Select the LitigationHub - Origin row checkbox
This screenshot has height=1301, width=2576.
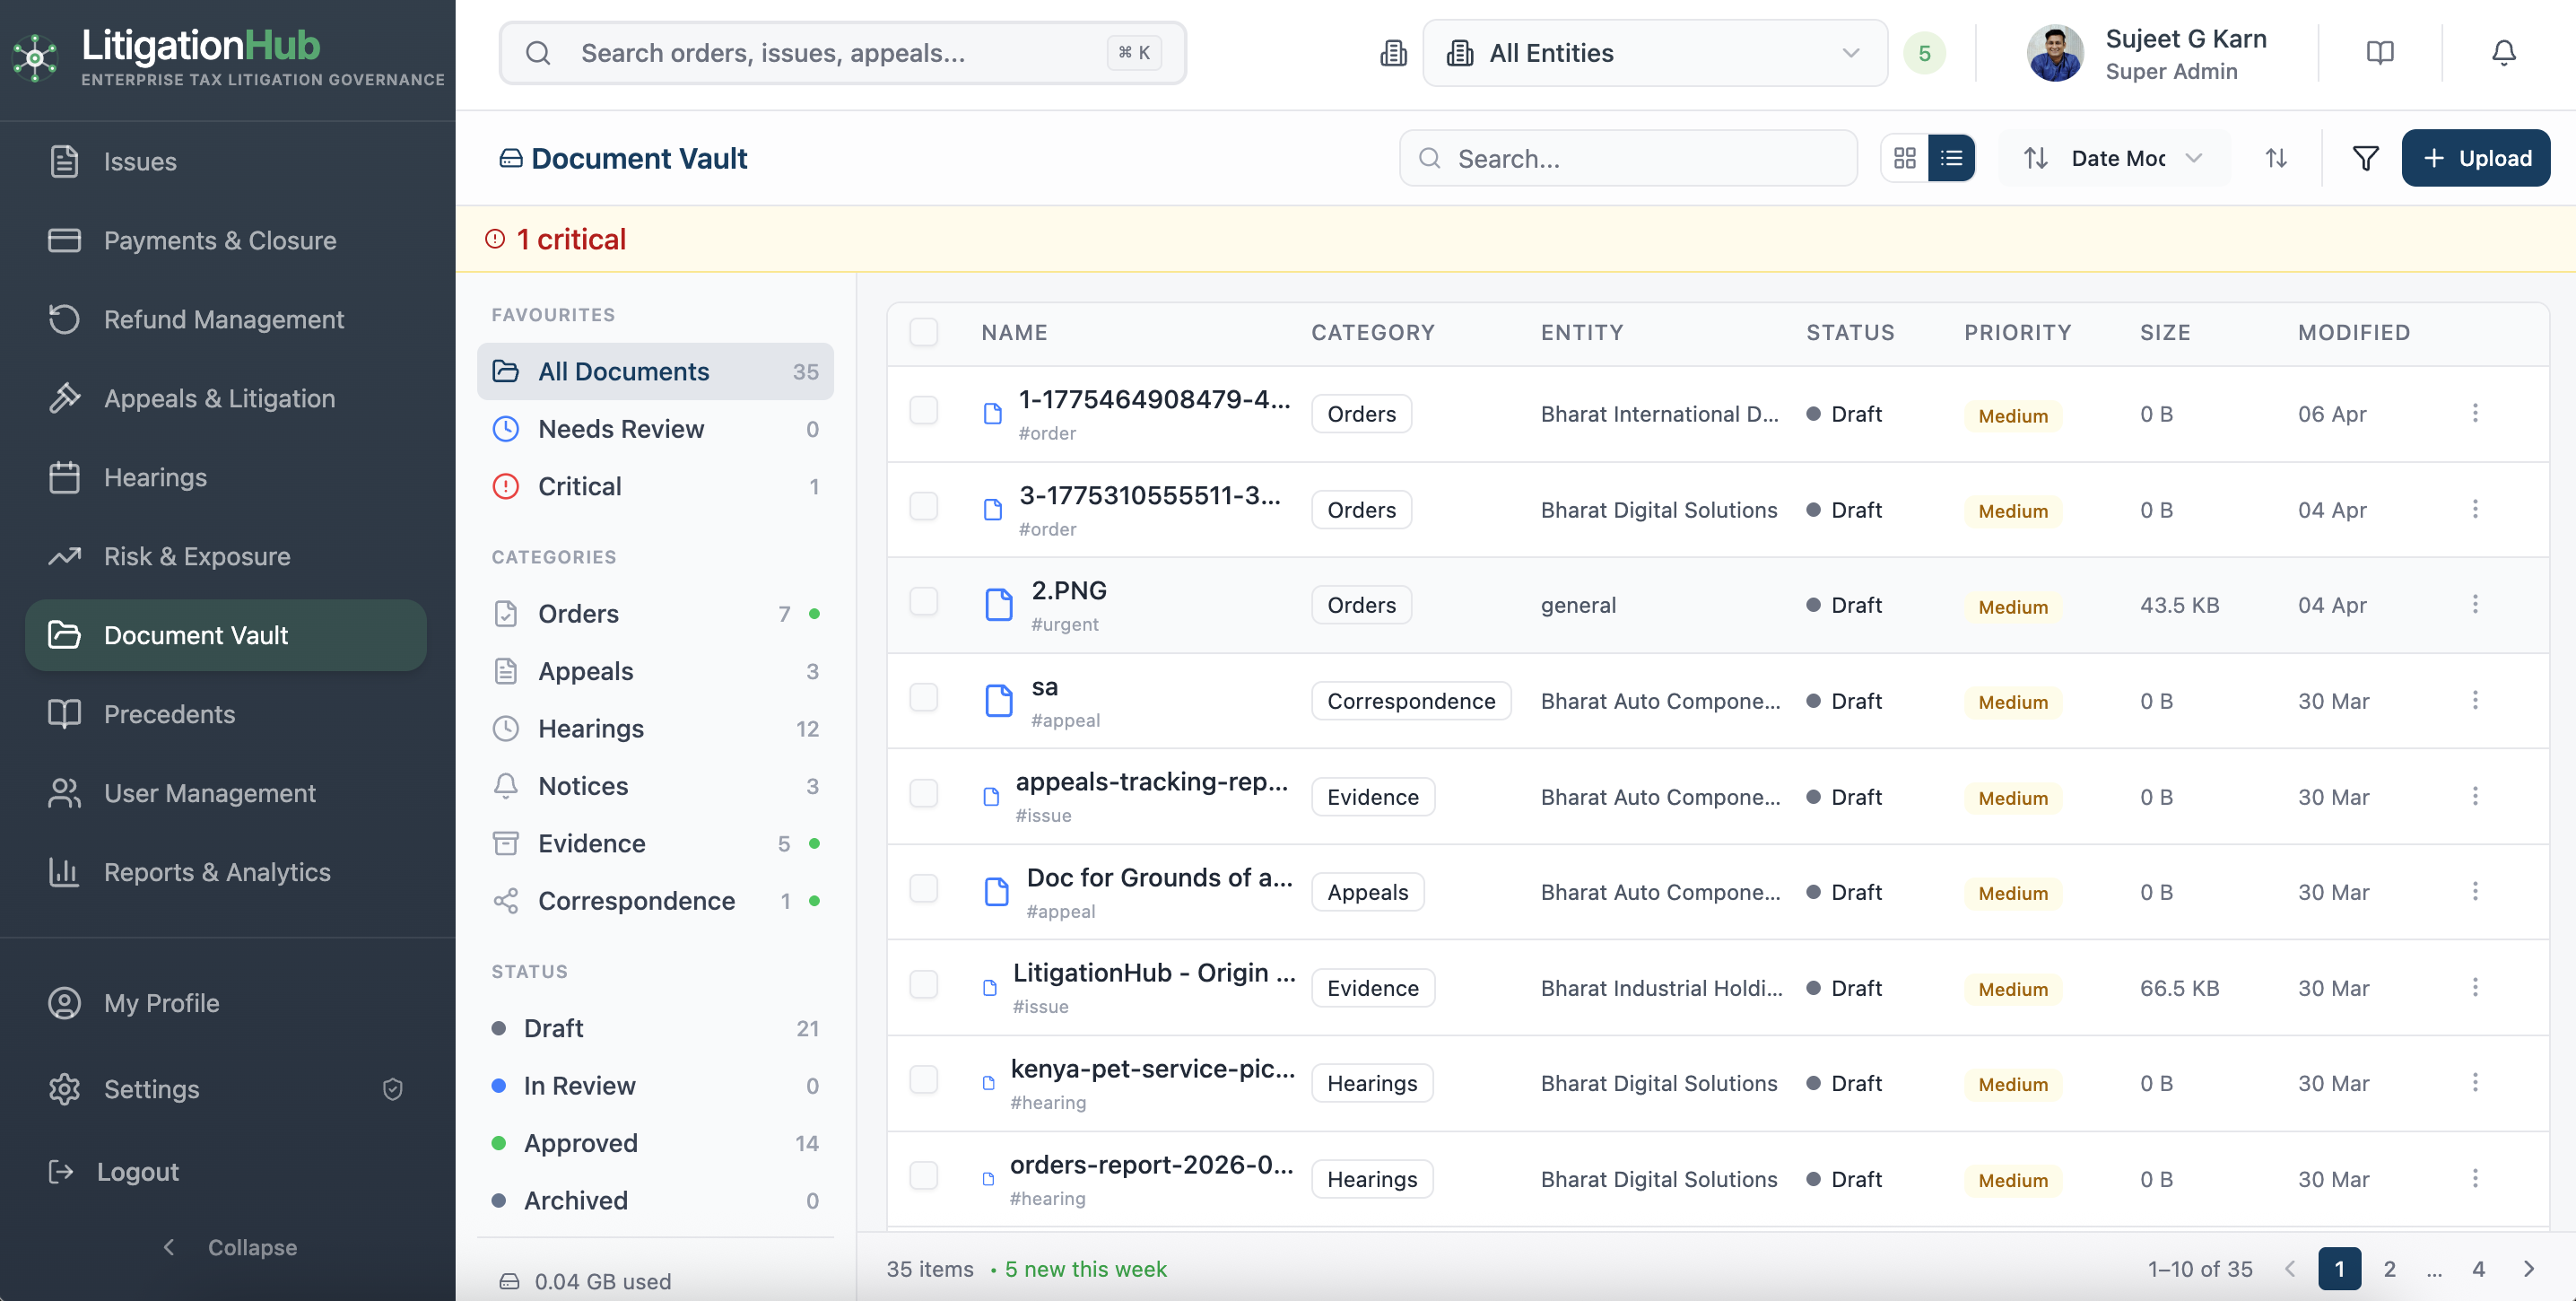[924, 984]
